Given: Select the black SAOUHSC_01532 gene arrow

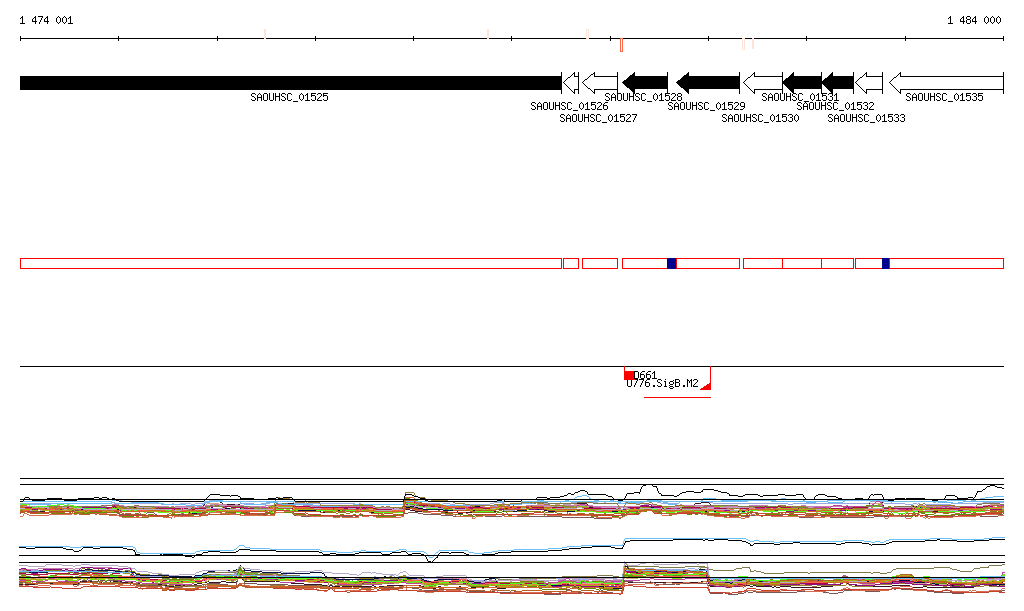Looking at the screenshot, I should pos(838,82).
